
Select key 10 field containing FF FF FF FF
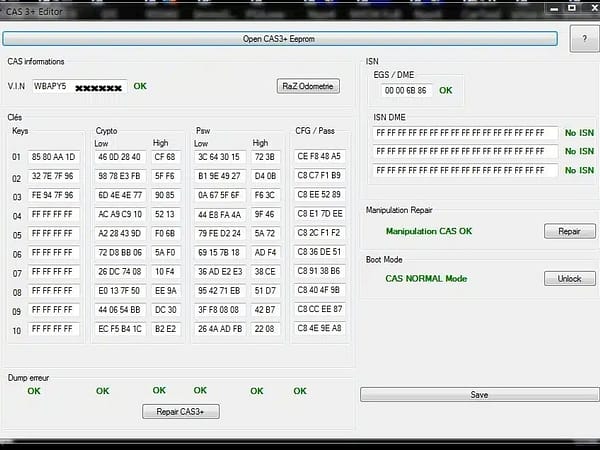point(54,329)
